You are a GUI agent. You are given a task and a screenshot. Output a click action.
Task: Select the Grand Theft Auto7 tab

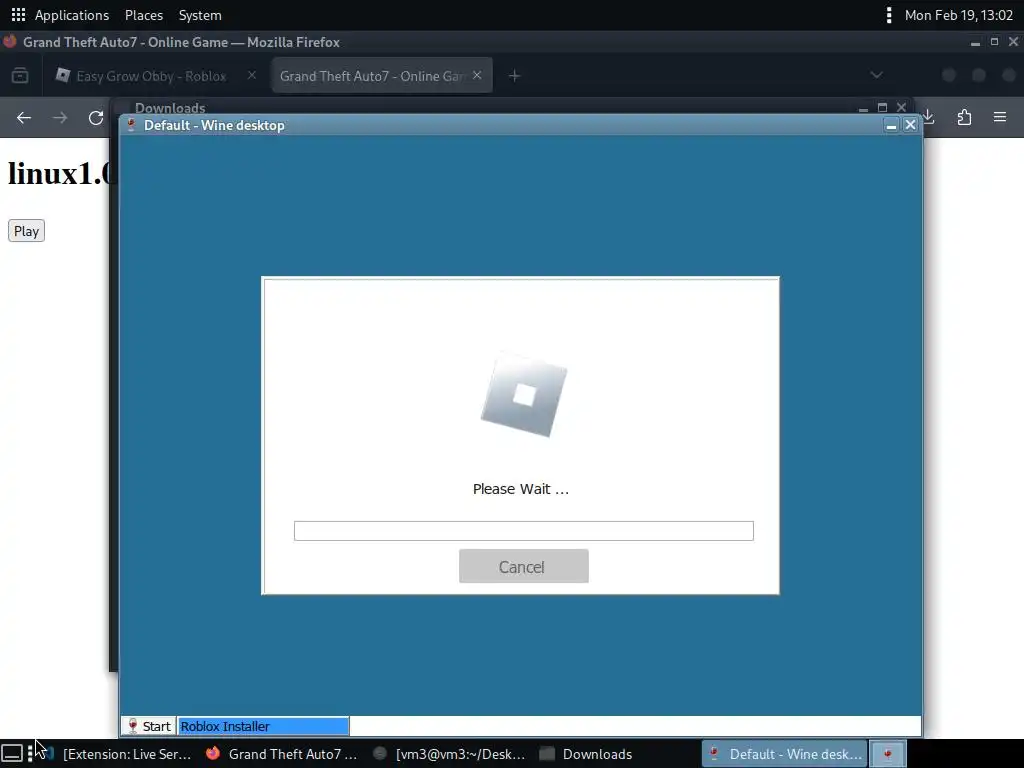coord(382,76)
